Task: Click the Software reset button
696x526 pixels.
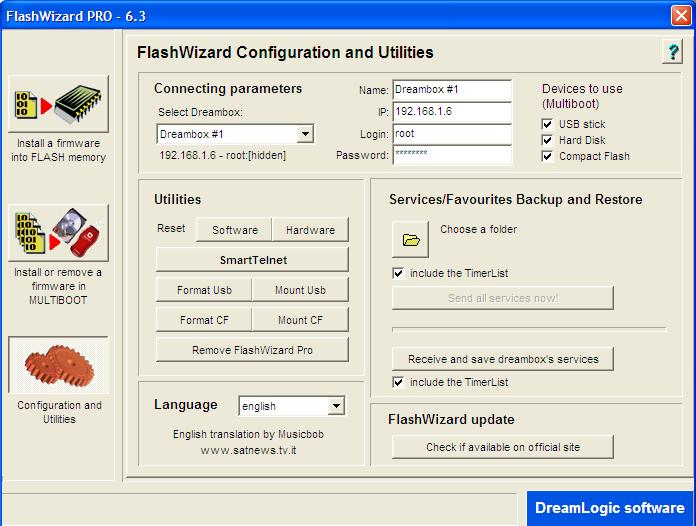Action: pos(234,230)
